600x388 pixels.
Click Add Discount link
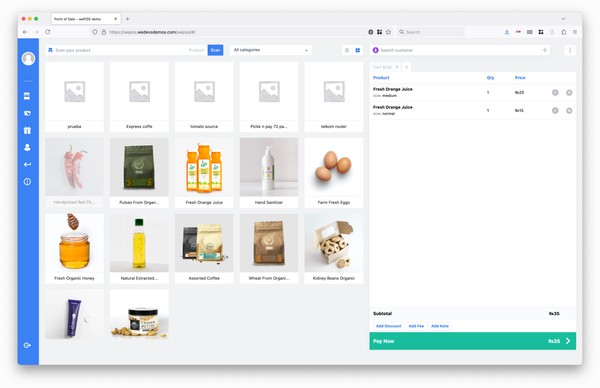tap(388, 326)
